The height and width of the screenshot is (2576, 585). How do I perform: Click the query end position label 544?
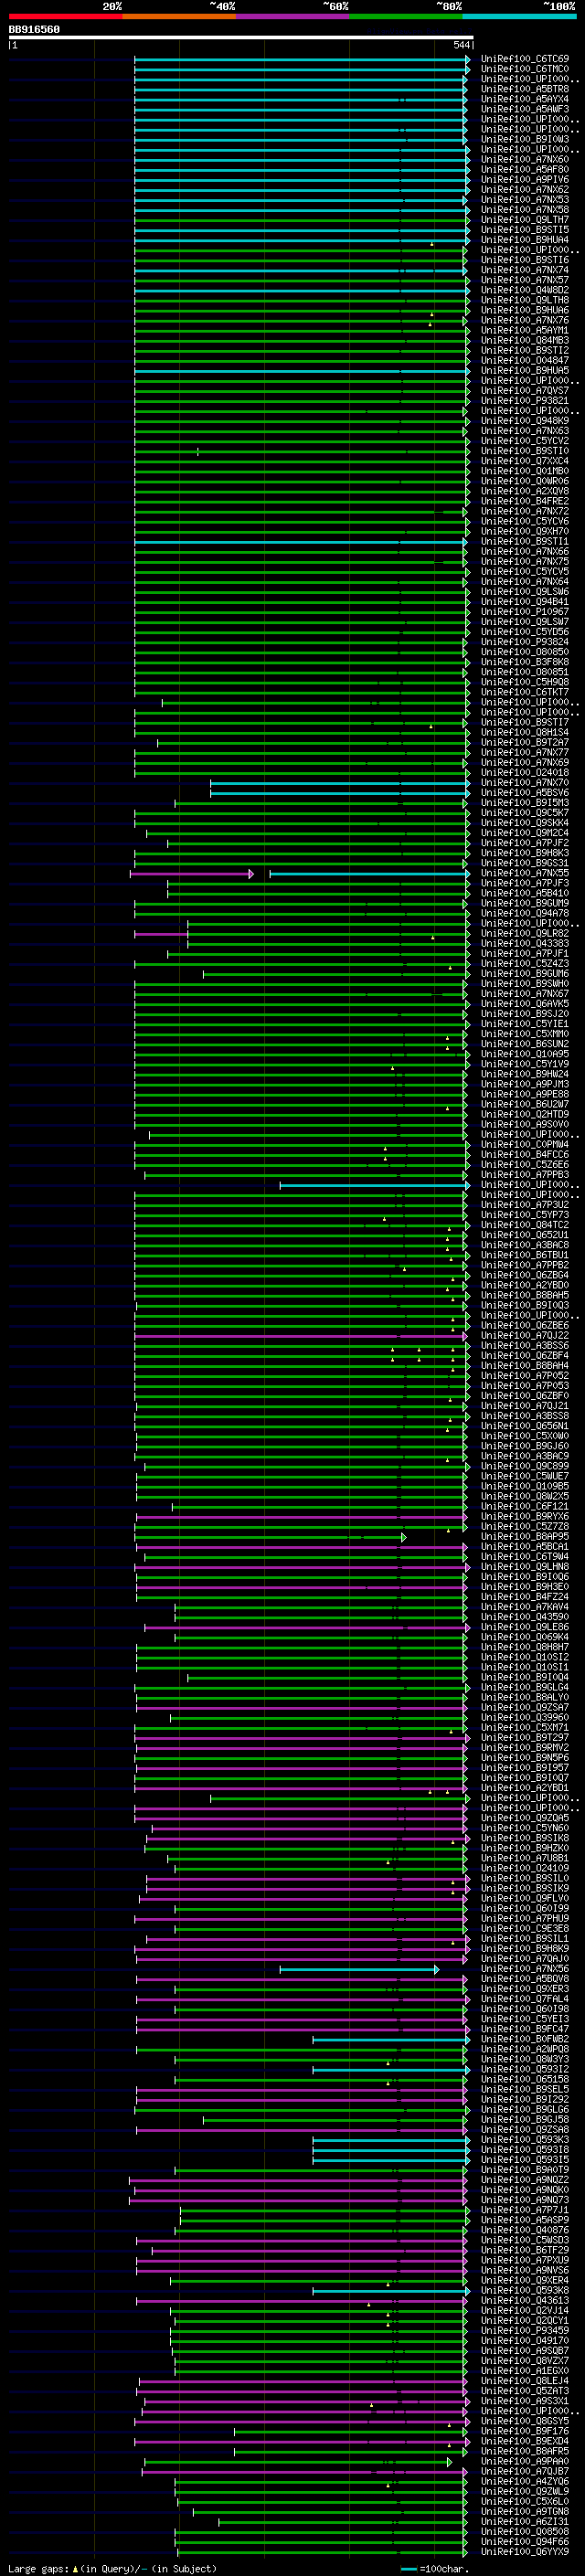point(461,45)
